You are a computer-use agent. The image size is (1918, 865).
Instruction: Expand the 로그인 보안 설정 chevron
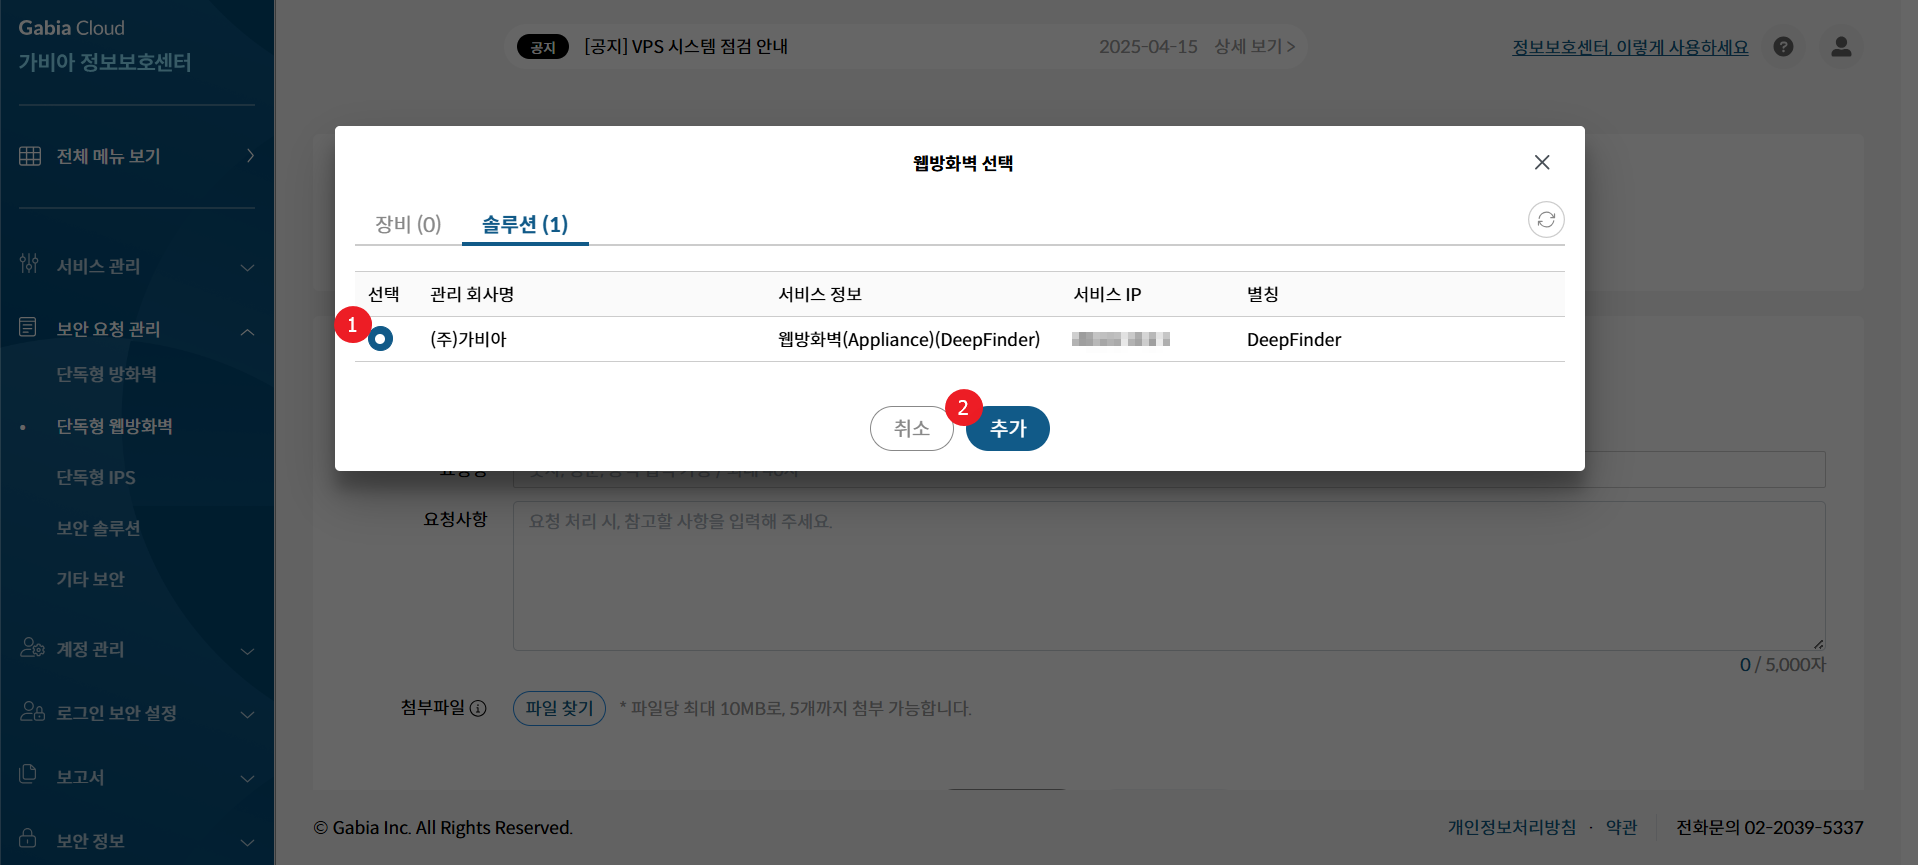tap(247, 714)
